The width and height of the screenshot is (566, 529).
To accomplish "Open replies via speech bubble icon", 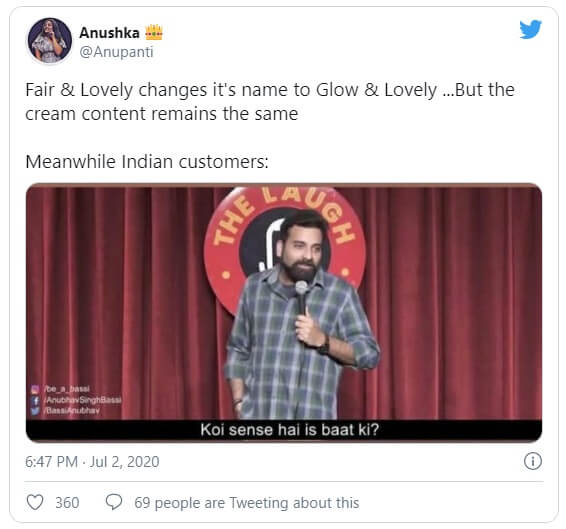I will [114, 502].
